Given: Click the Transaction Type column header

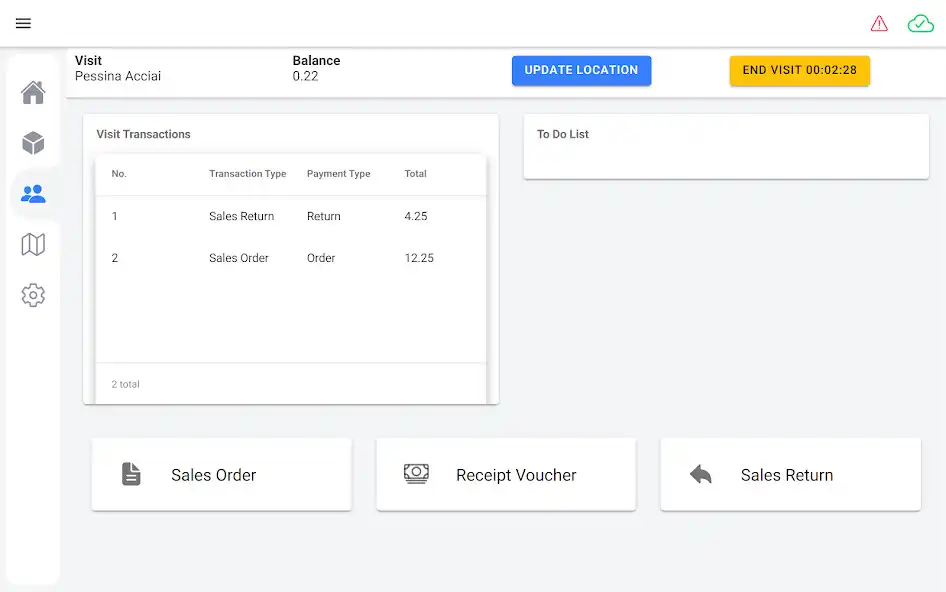Looking at the screenshot, I should point(247,174).
